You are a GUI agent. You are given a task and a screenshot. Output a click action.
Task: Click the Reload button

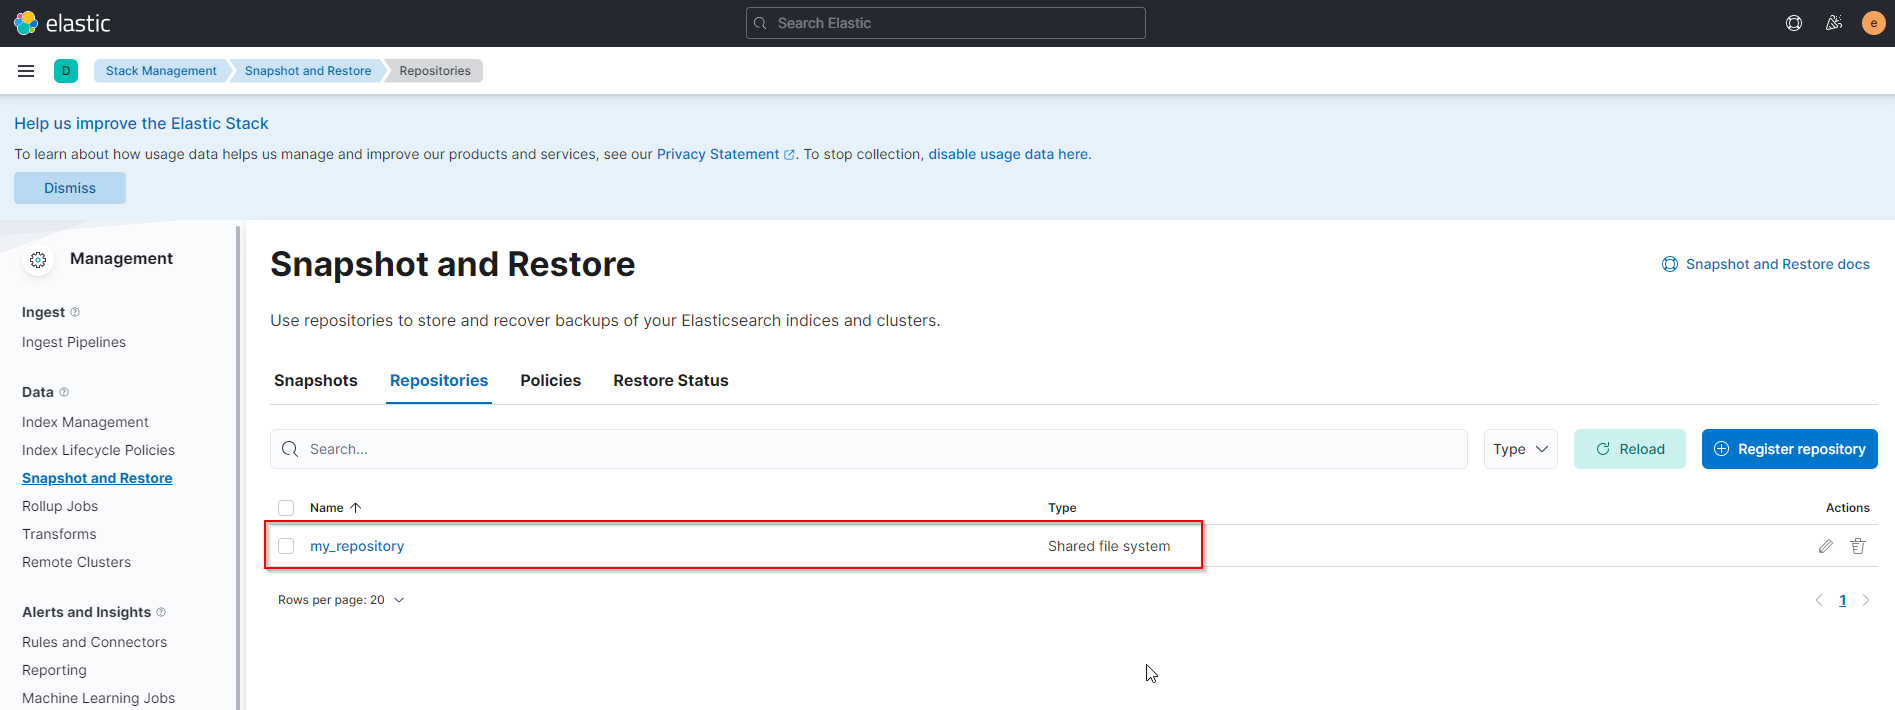(x=1630, y=449)
